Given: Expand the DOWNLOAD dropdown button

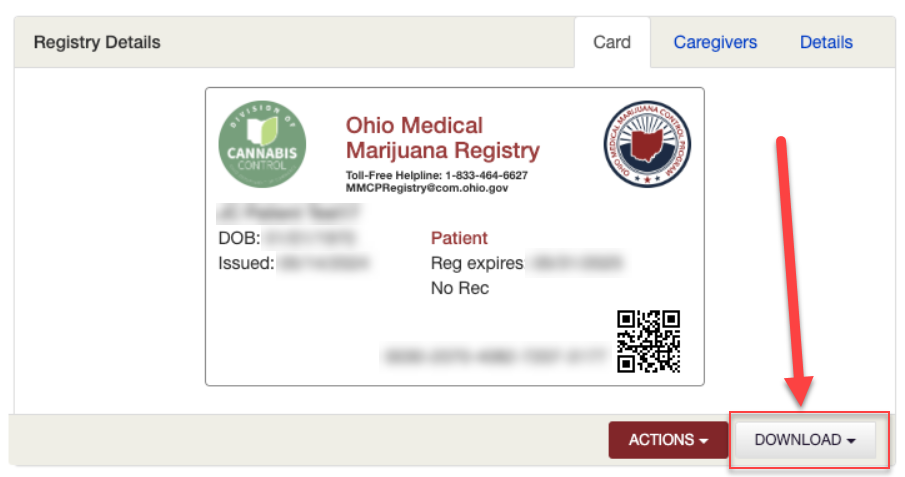Looking at the screenshot, I should point(805,440).
